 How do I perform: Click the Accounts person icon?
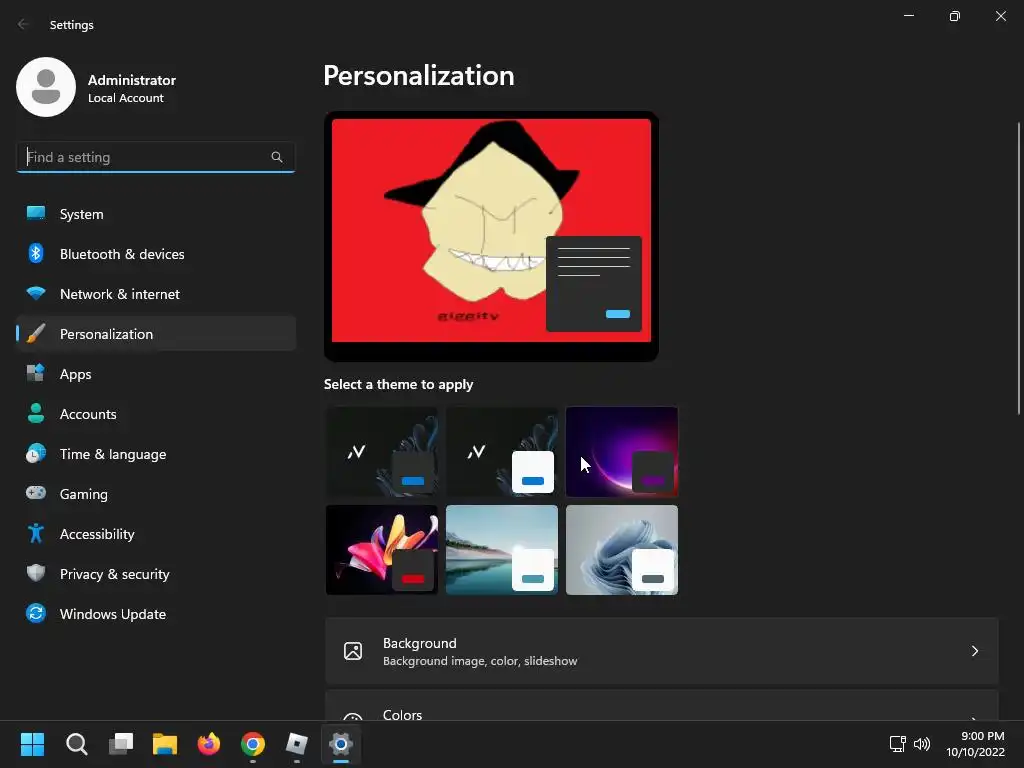click(x=36, y=413)
